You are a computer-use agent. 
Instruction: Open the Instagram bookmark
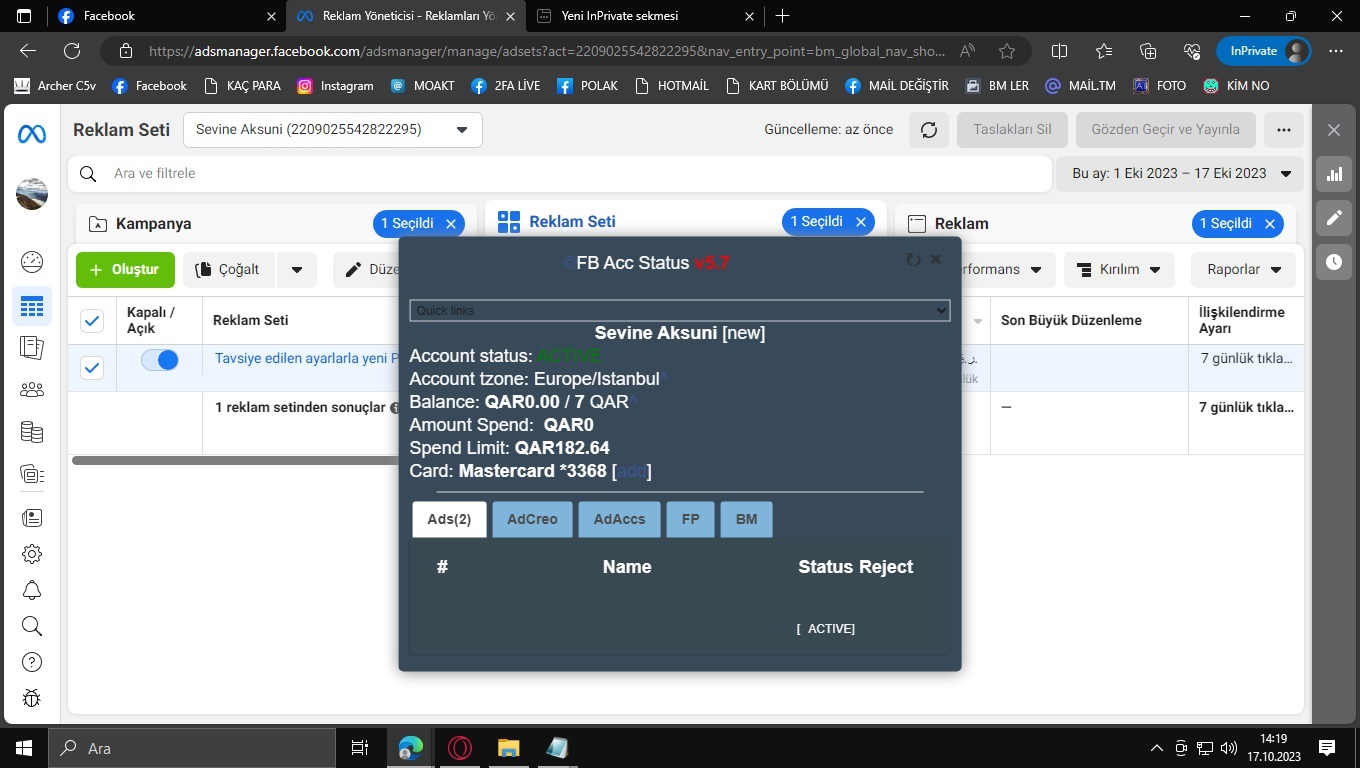point(335,86)
